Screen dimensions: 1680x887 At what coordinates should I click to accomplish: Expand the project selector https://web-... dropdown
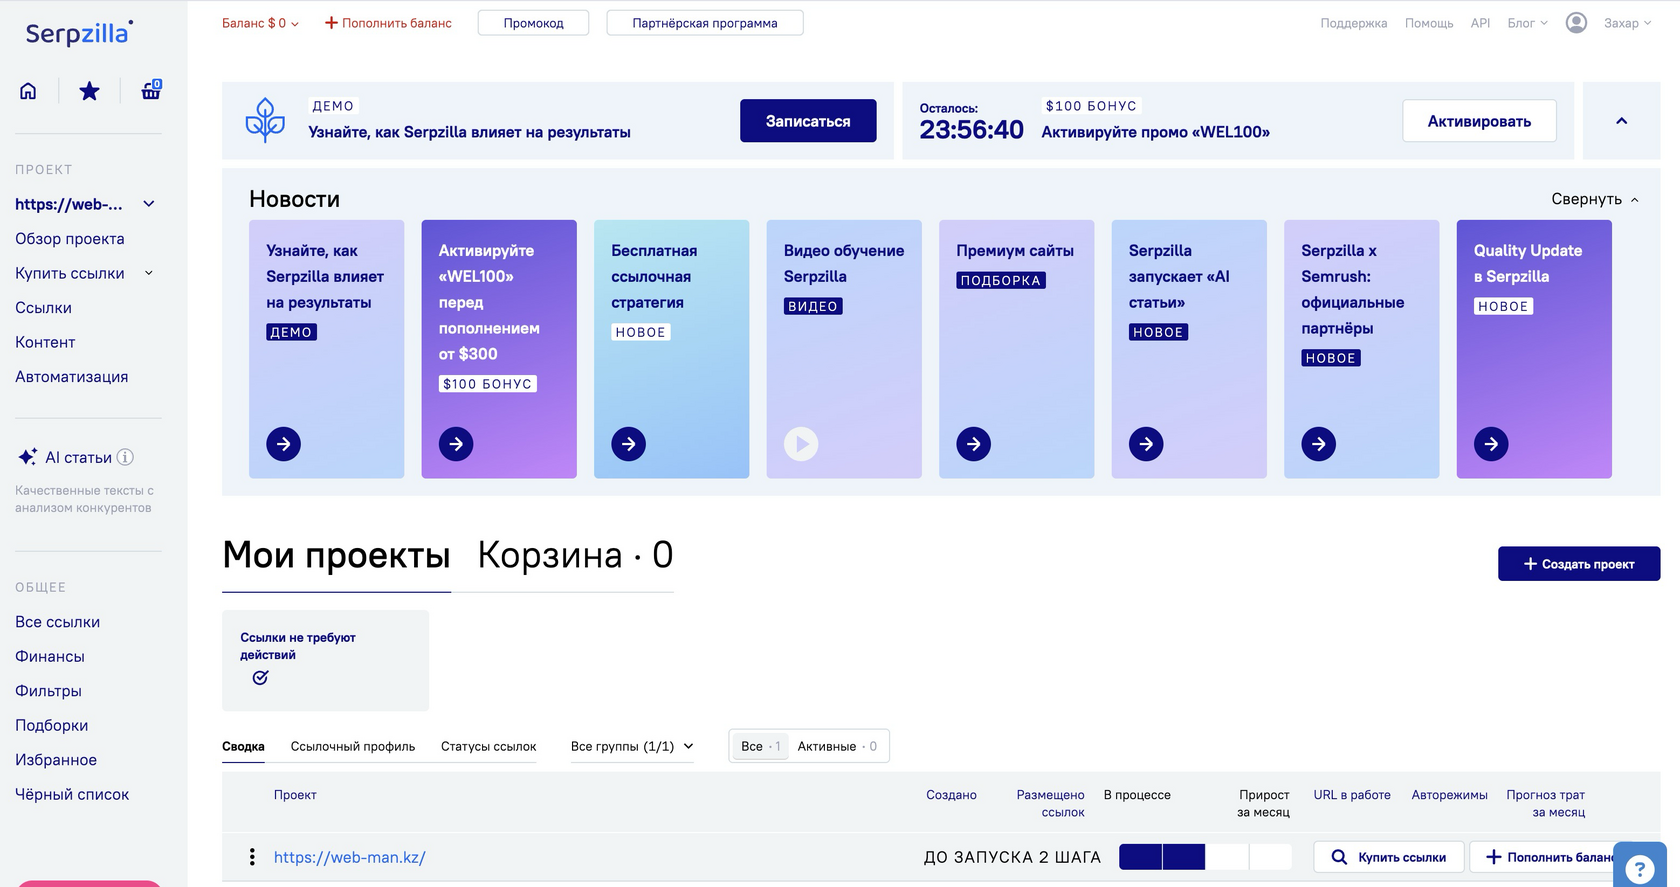click(85, 204)
